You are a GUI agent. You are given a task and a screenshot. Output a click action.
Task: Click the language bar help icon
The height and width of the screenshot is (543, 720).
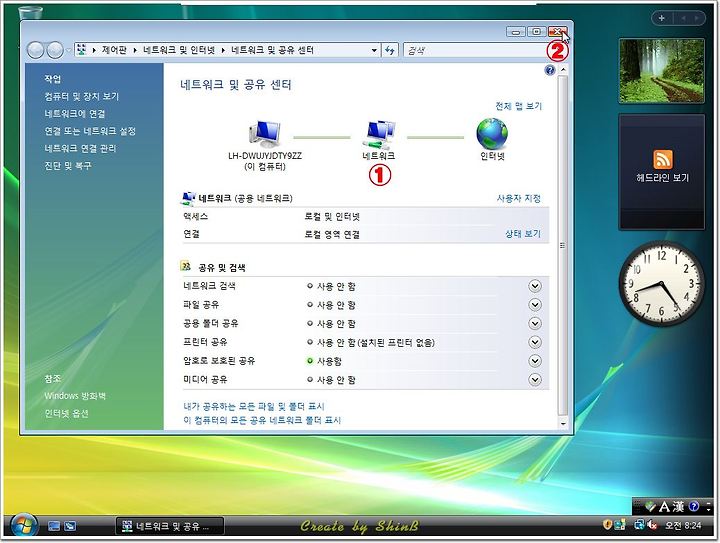[x=694, y=507]
